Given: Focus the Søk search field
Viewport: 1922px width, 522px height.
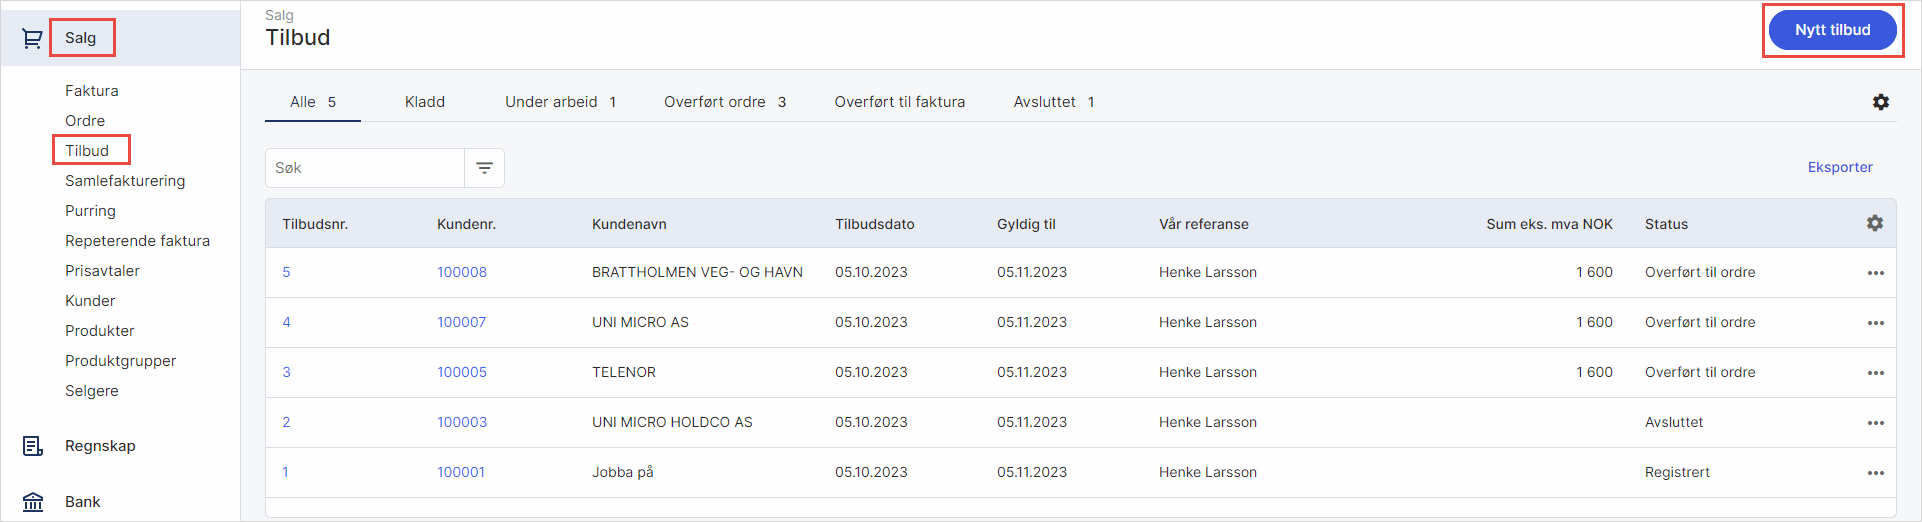Looking at the screenshot, I should point(365,168).
